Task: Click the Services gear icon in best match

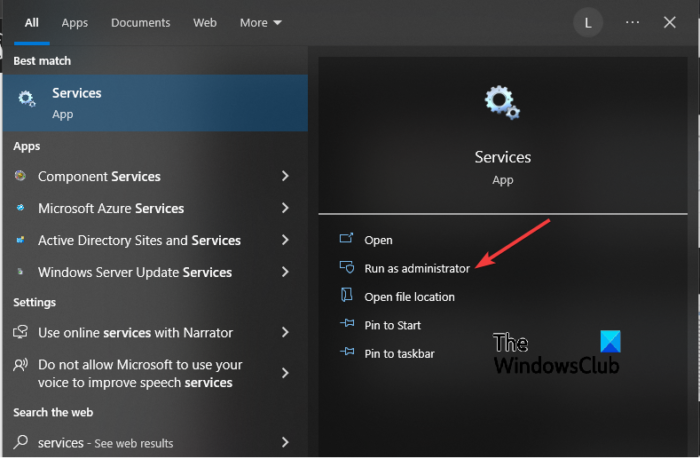Action: (26, 98)
